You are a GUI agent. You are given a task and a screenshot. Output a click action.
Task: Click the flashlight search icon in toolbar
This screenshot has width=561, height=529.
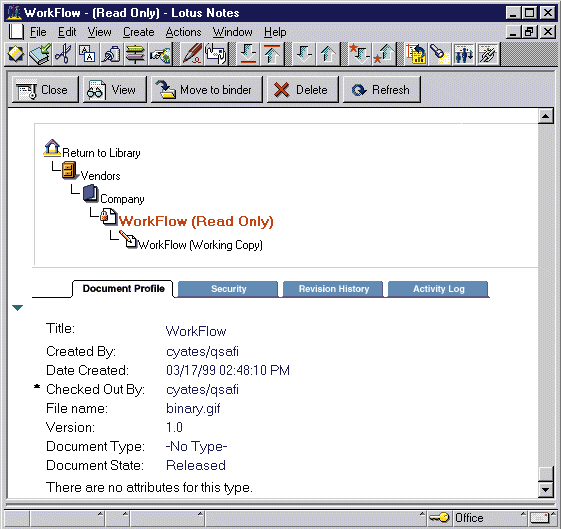[x=440, y=54]
